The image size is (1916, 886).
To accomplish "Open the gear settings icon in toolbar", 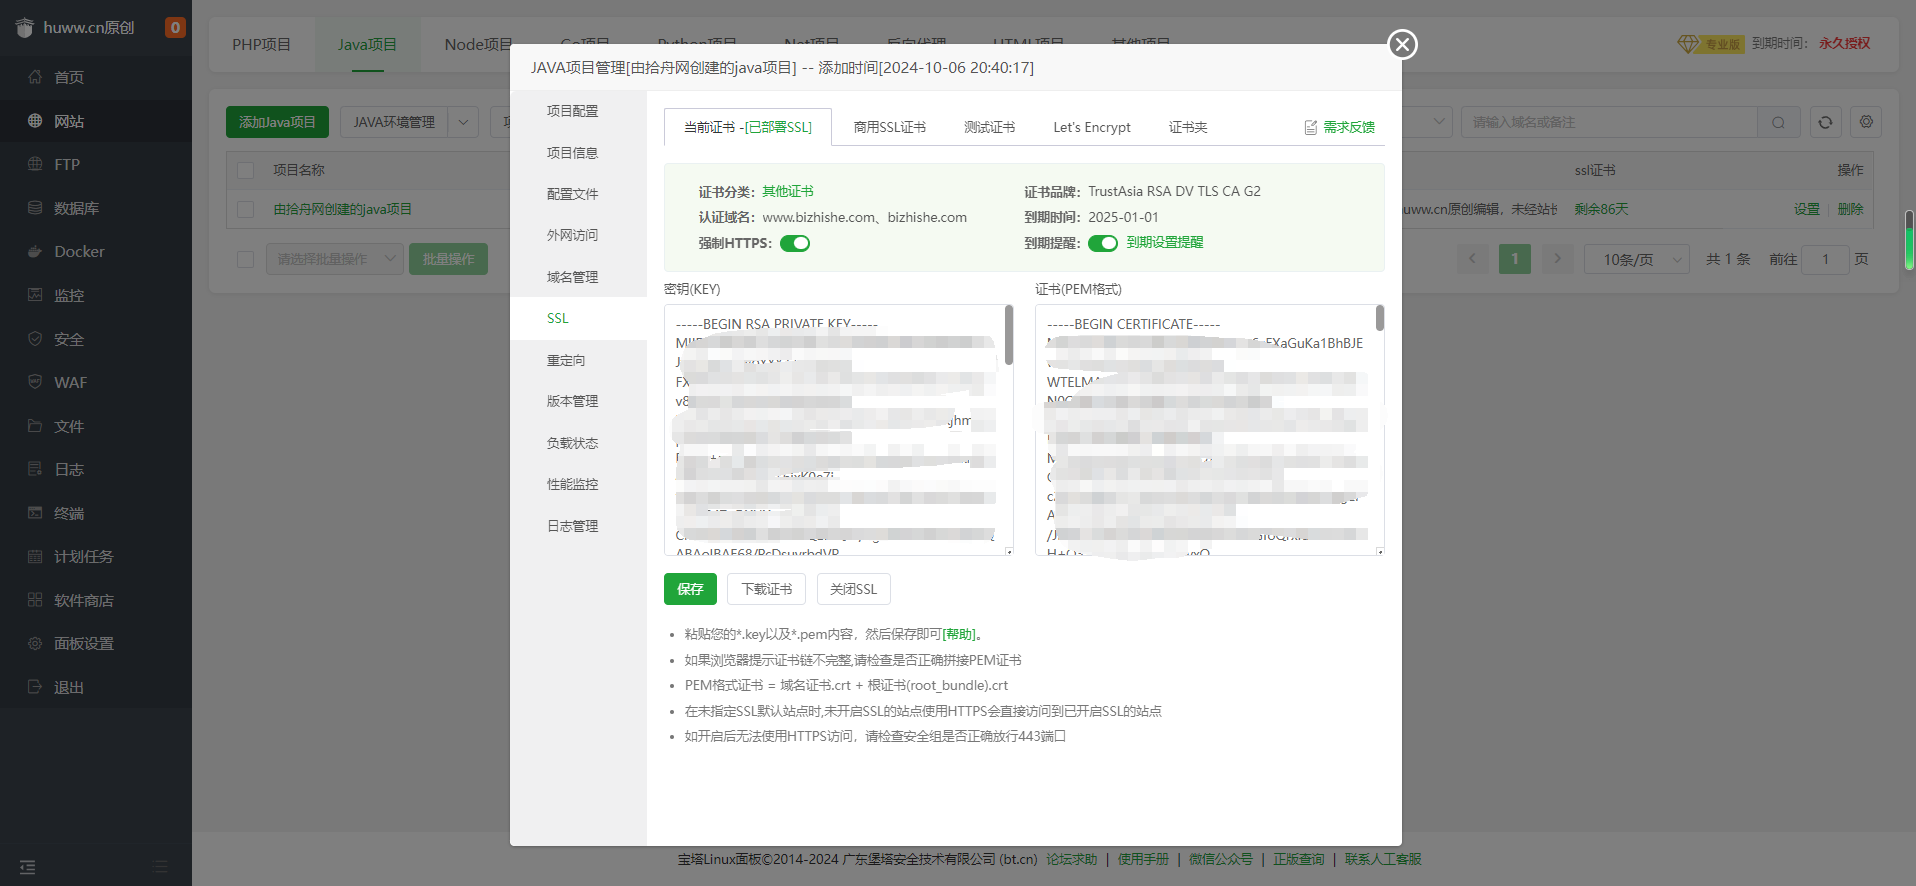I will click(x=1866, y=122).
